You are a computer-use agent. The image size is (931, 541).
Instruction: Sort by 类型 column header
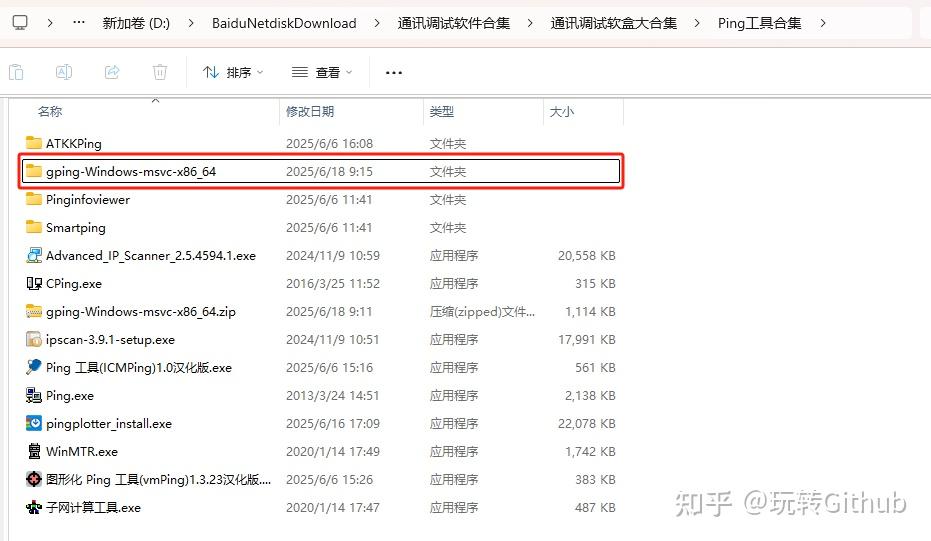tap(442, 111)
